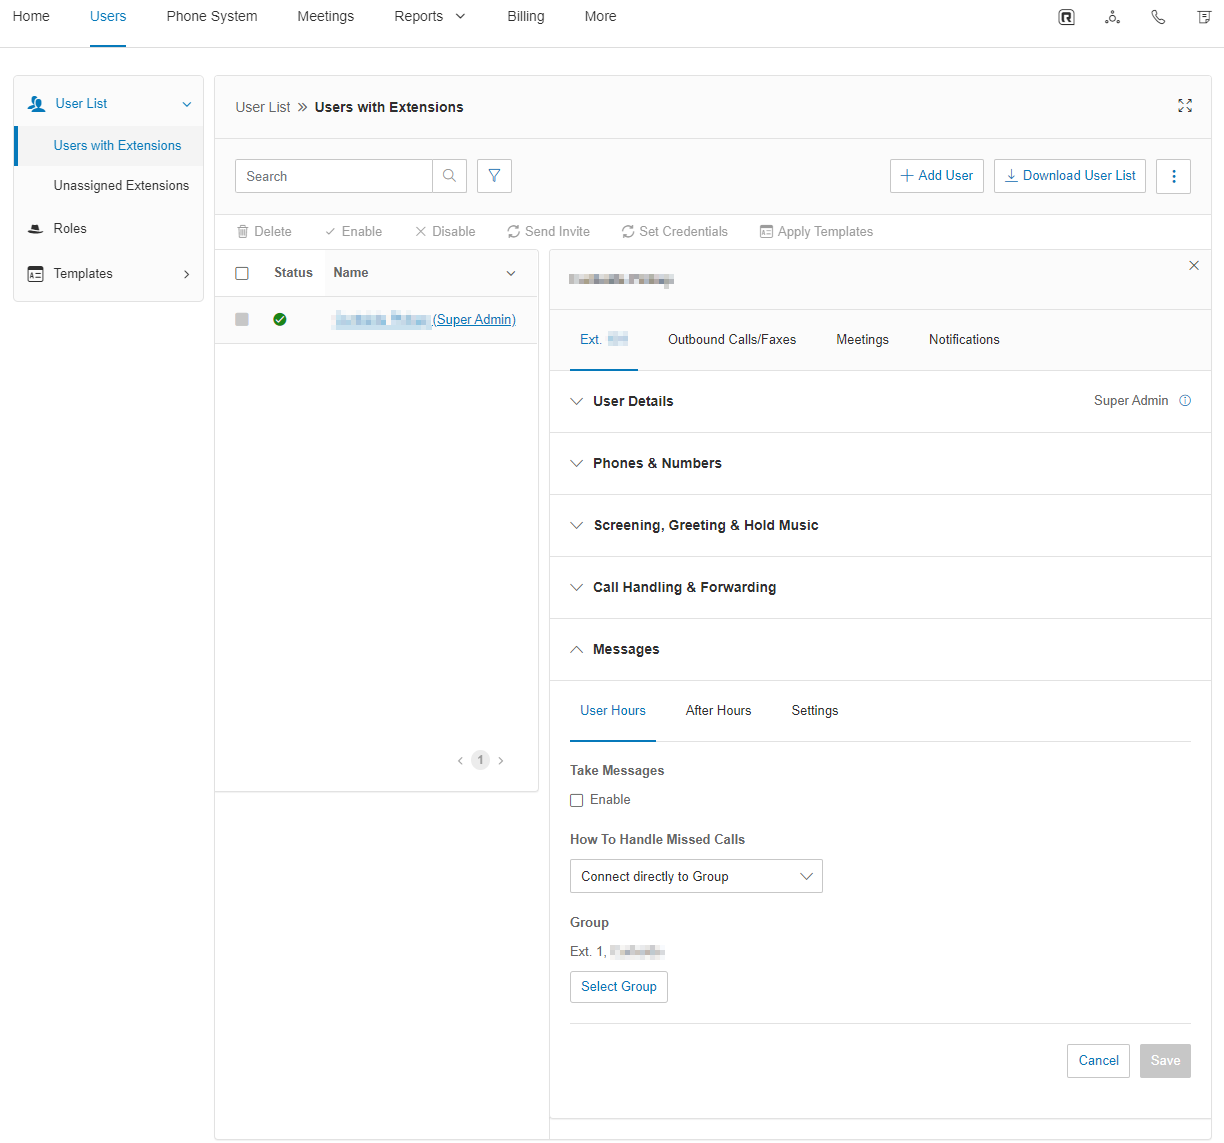Click Download User List button
Image resolution: width=1224 pixels, height=1143 pixels.
1070,176
